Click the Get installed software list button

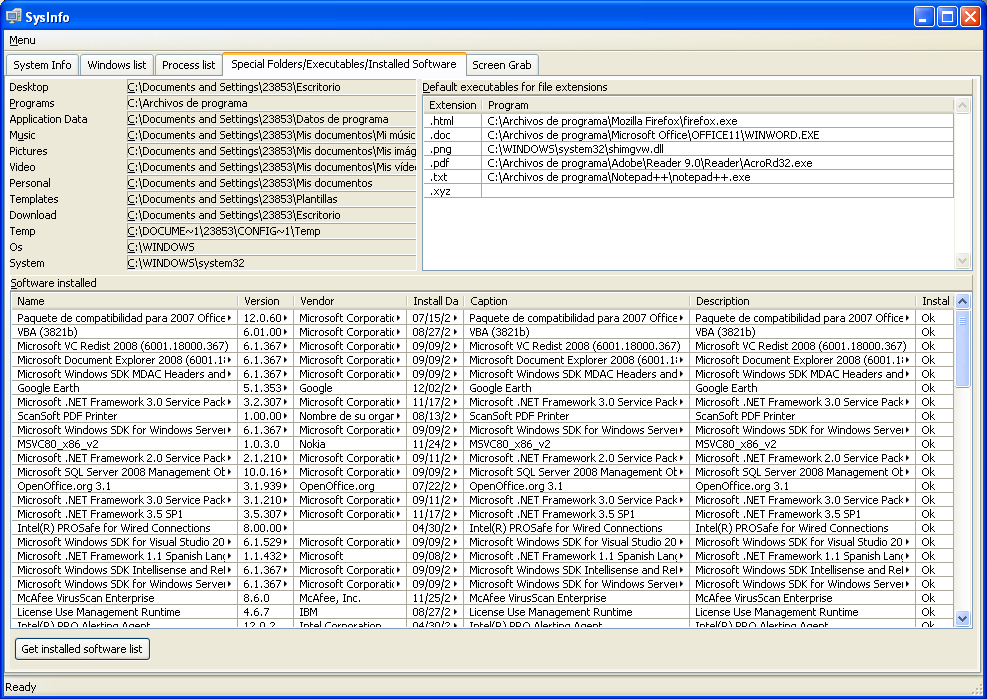82,649
